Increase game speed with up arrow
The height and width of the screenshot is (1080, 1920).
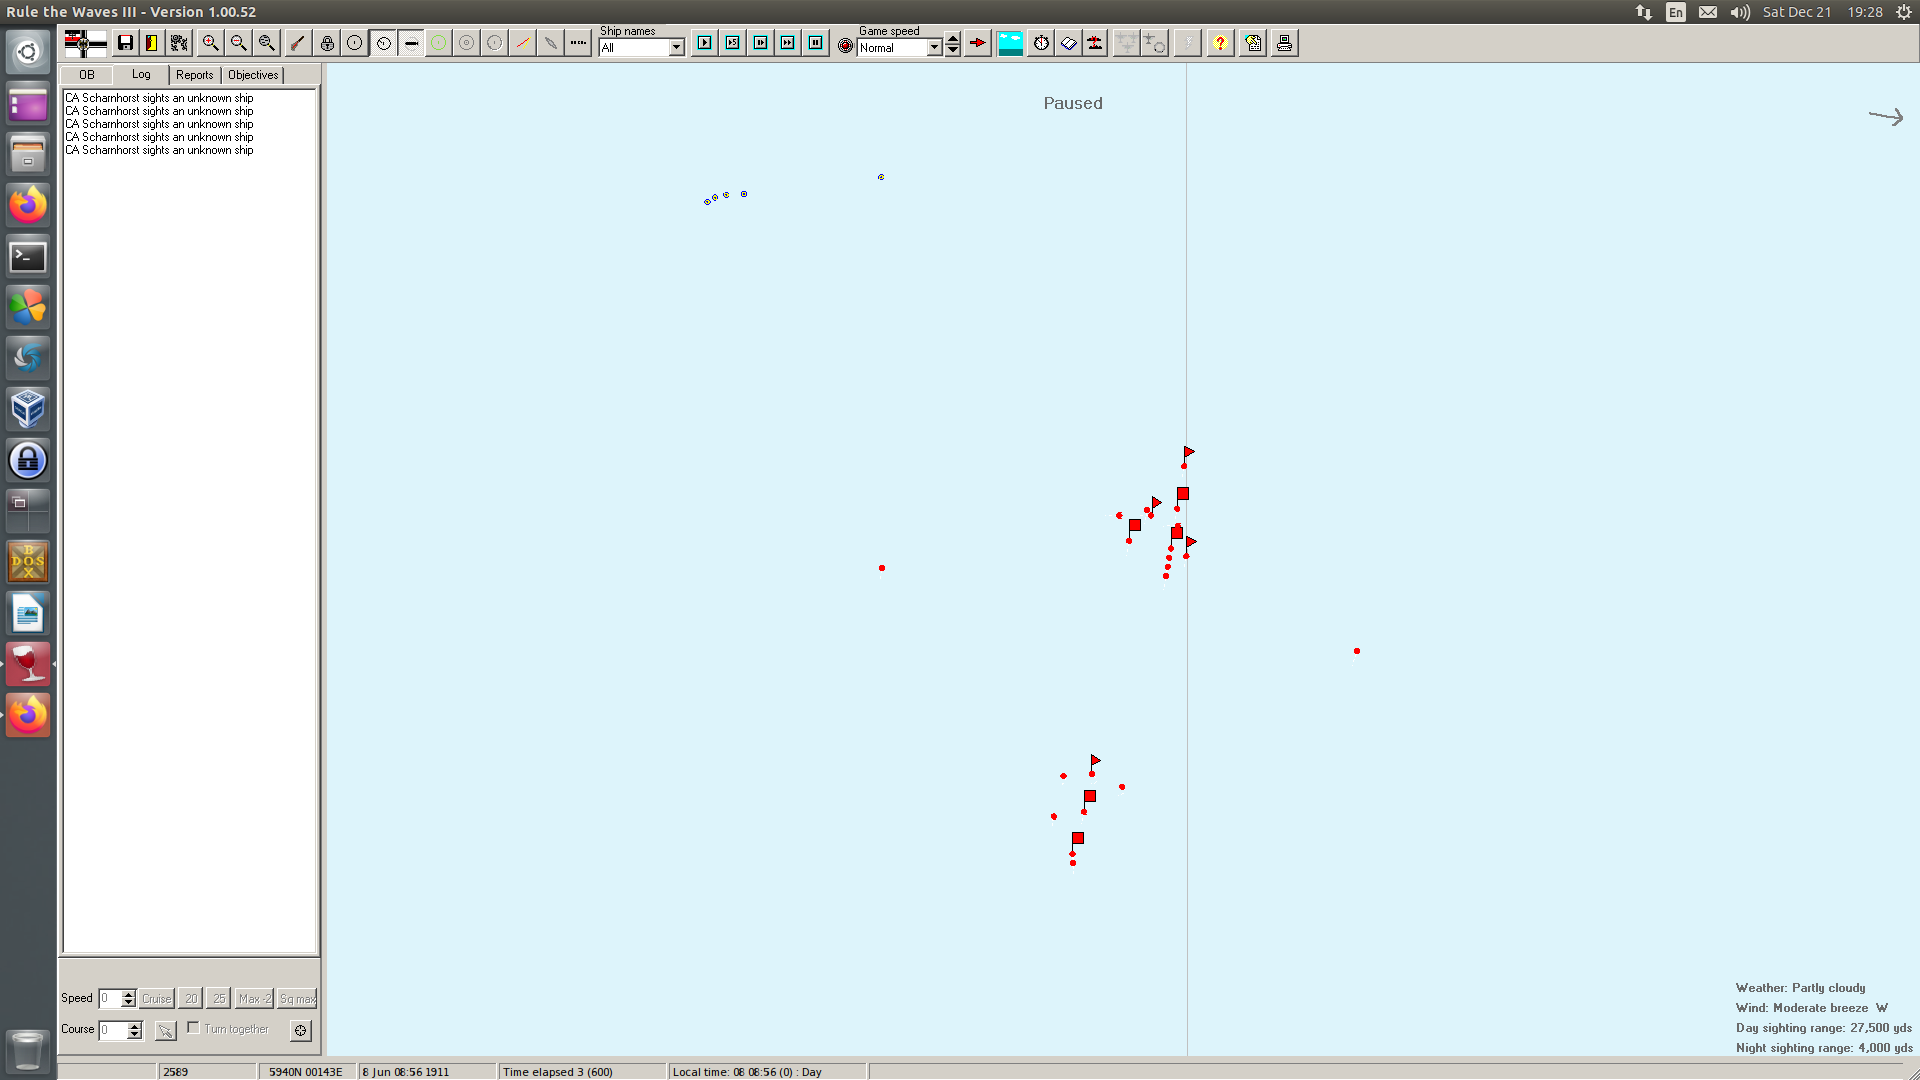(x=953, y=39)
